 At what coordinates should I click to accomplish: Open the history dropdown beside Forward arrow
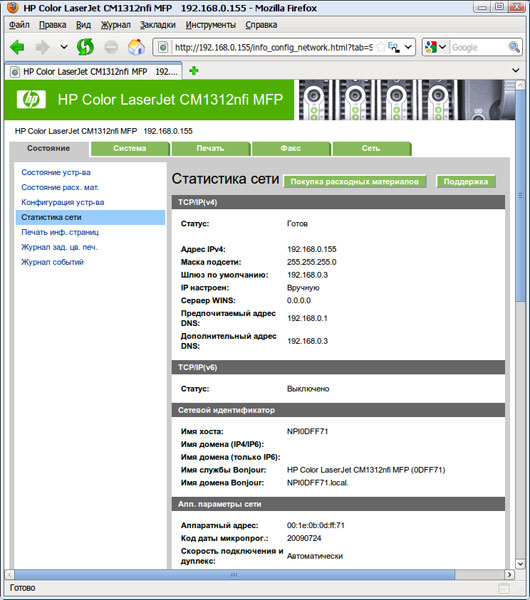pos(64,47)
